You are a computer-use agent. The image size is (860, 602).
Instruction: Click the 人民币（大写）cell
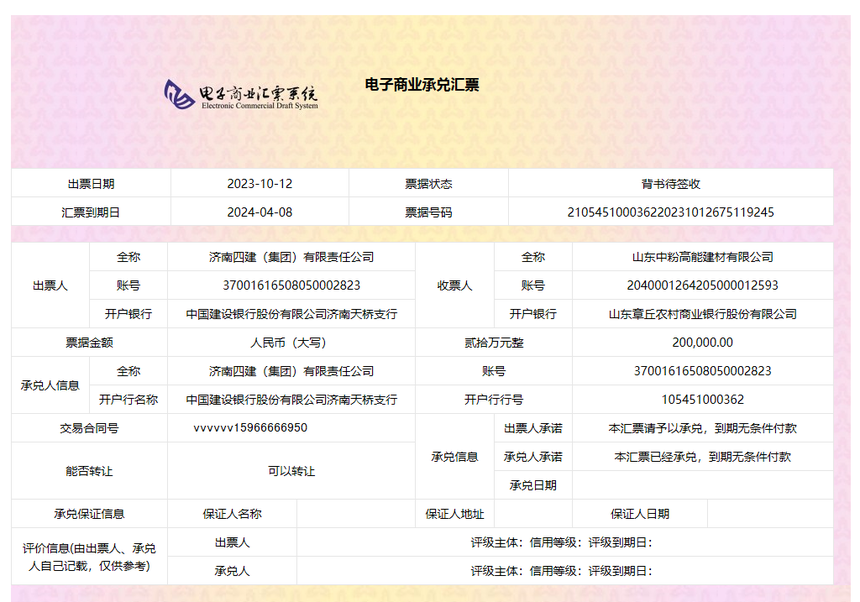(x=291, y=342)
